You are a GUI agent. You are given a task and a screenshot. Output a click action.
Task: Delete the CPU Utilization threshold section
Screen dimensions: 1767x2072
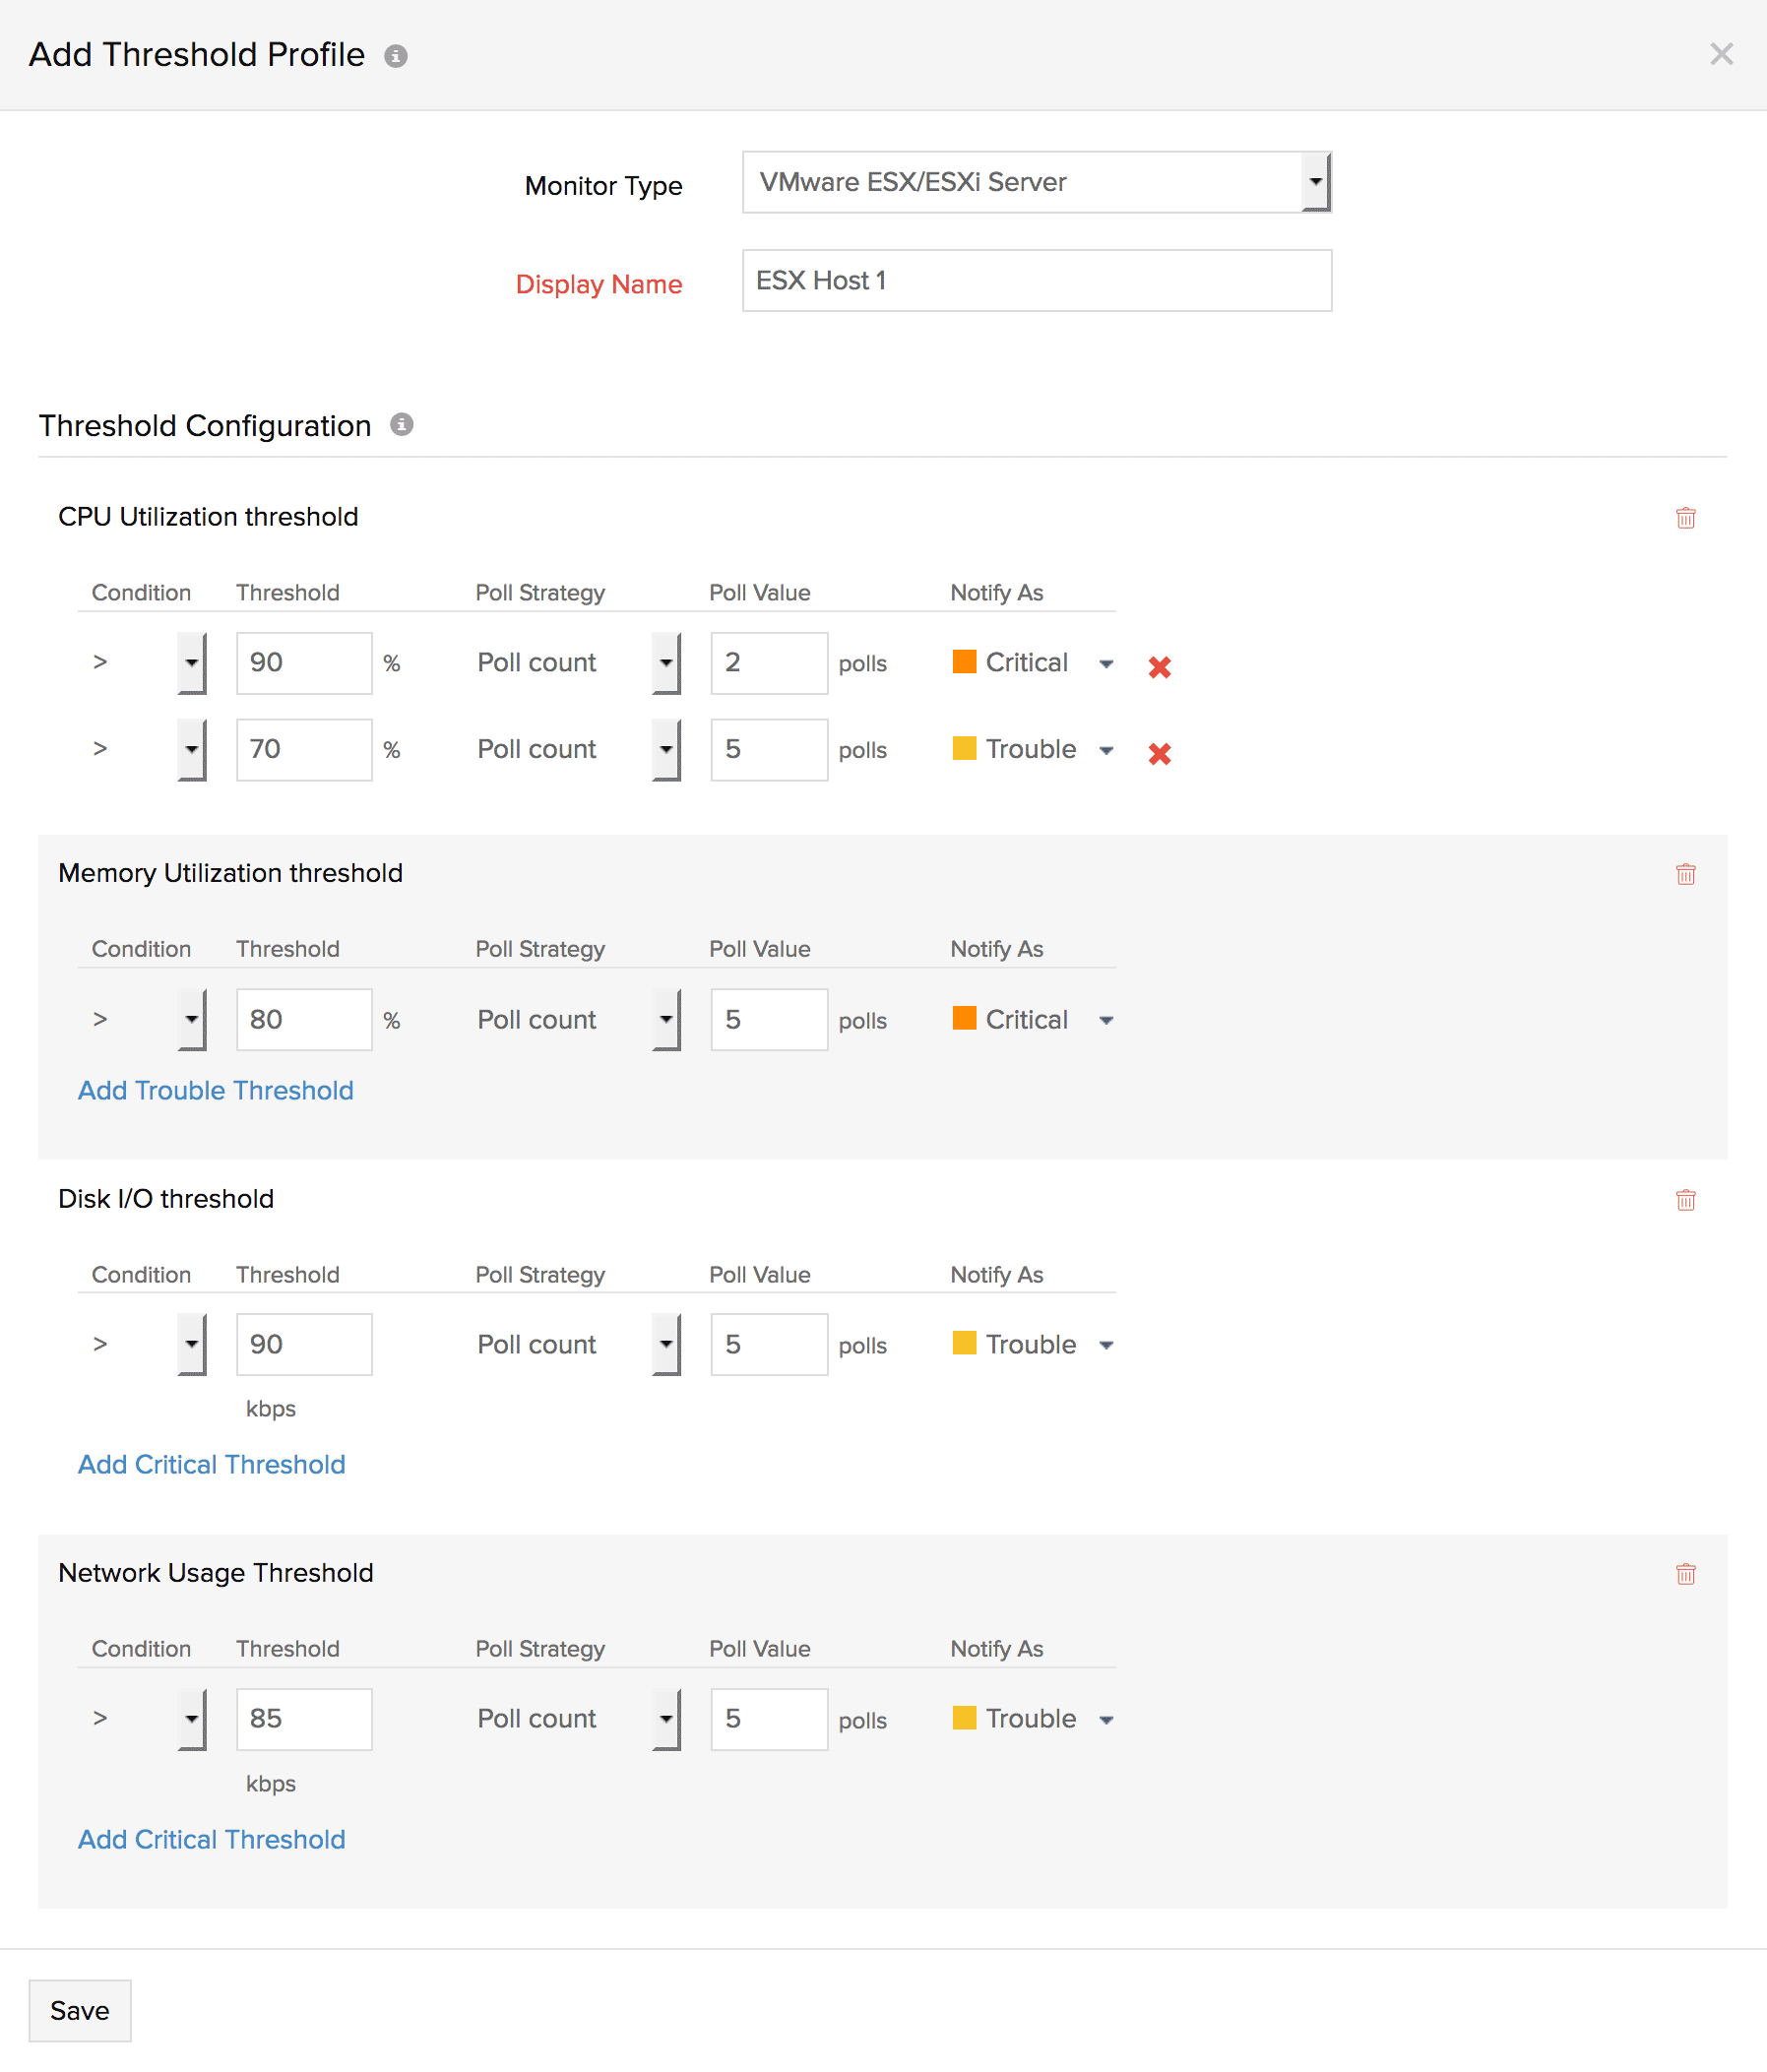(1685, 518)
